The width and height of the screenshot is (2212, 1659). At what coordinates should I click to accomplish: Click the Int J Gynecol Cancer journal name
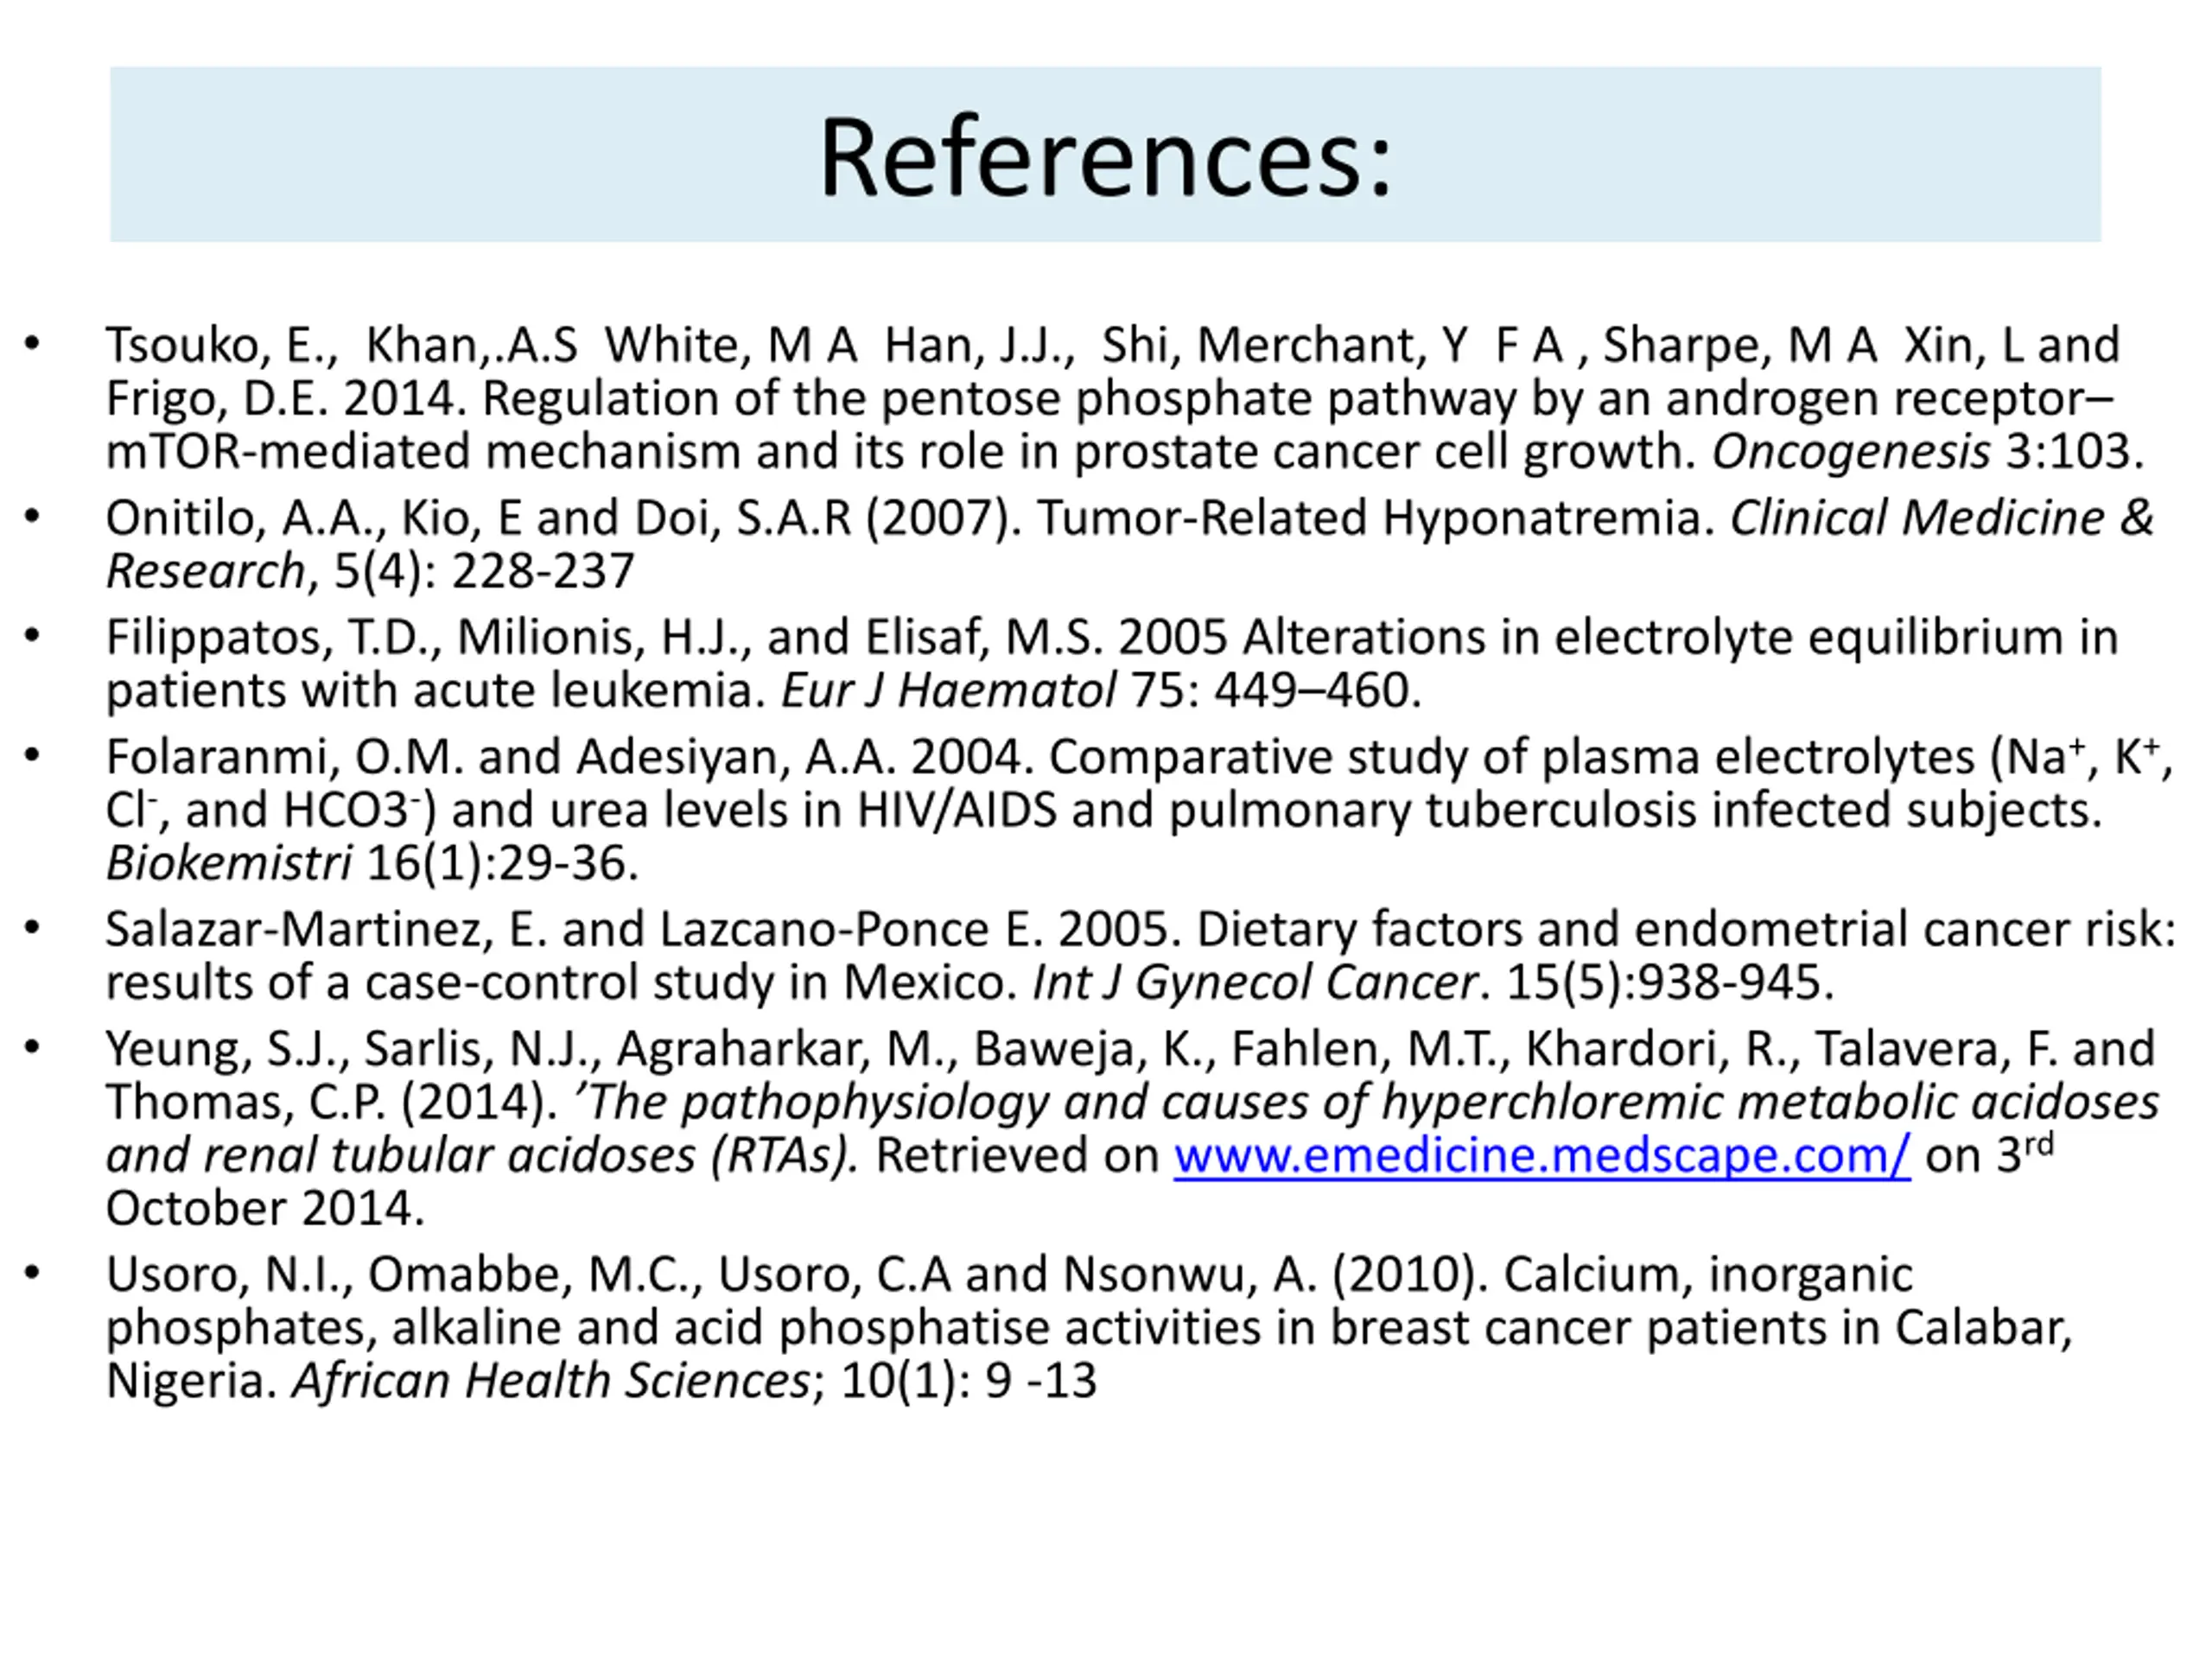(1255, 983)
